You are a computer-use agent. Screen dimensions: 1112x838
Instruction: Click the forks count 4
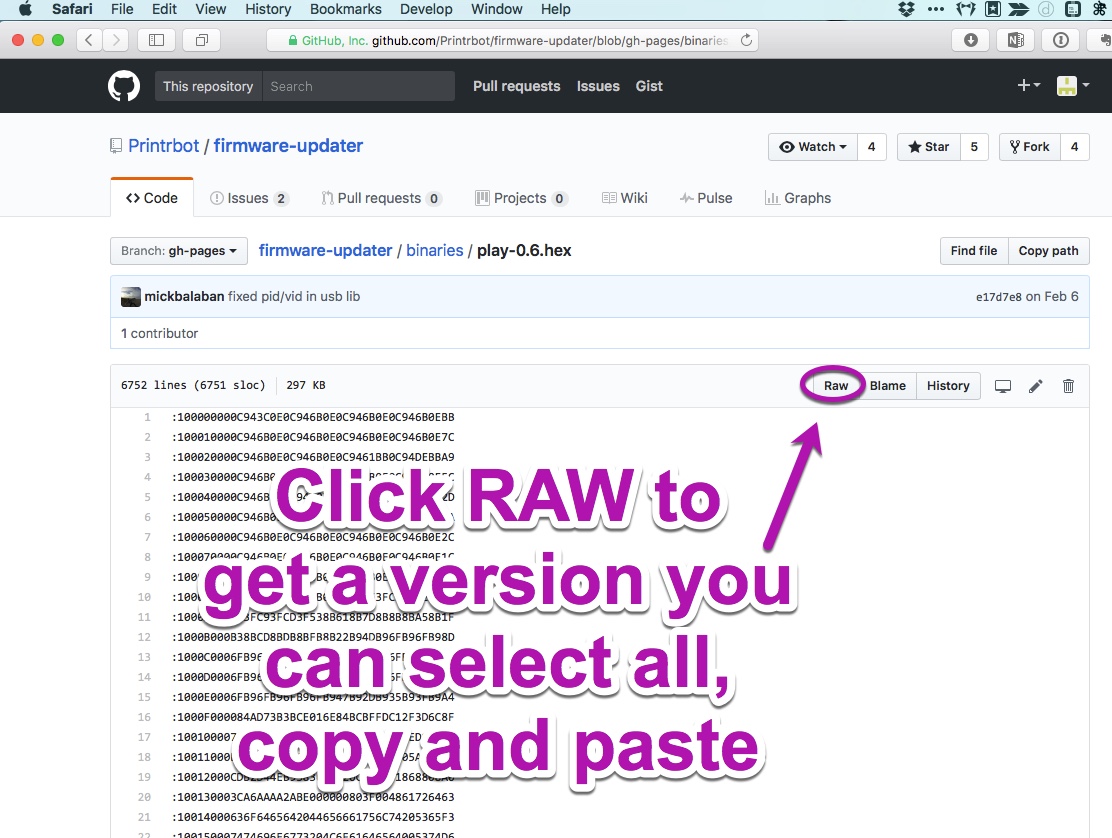pos(1074,147)
